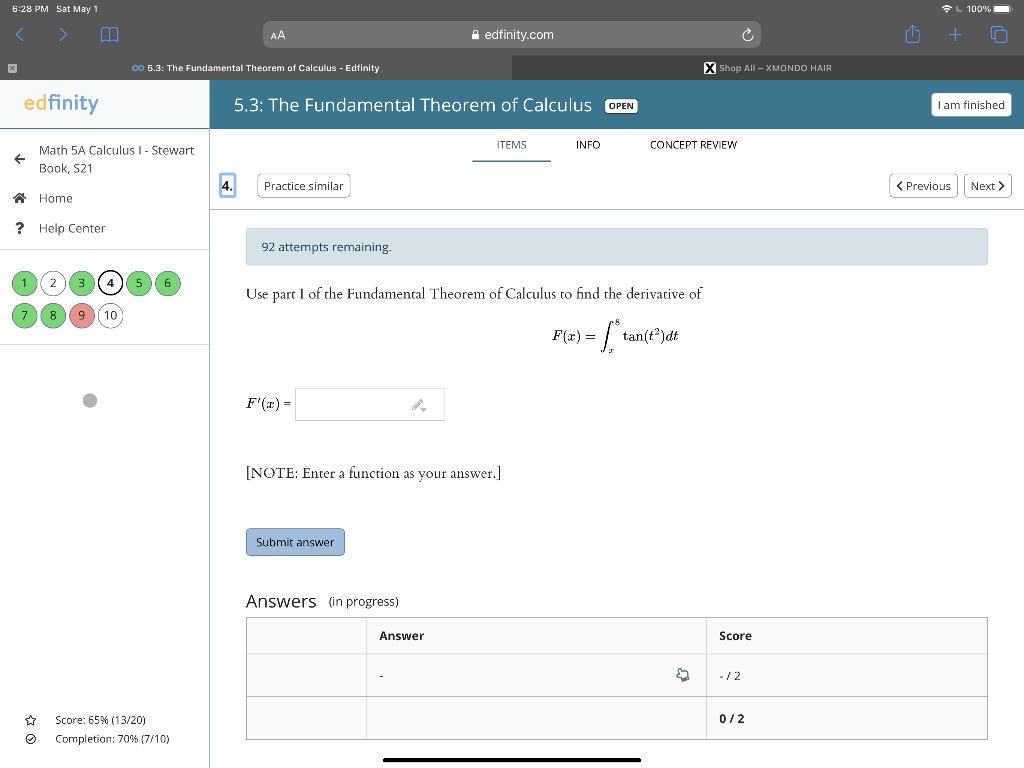Select problem 10 in the problem navigator
Image resolution: width=1024 pixels, height=768 pixels.
(x=110, y=315)
